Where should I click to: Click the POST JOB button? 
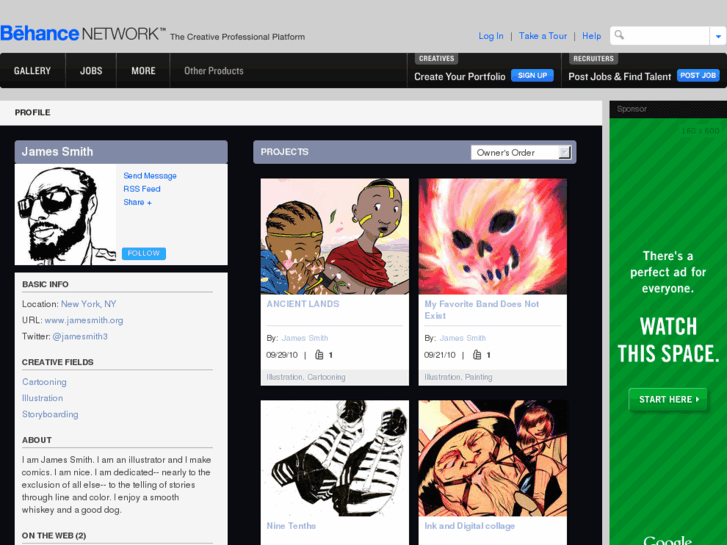pyautogui.click(x=698, y=76)
